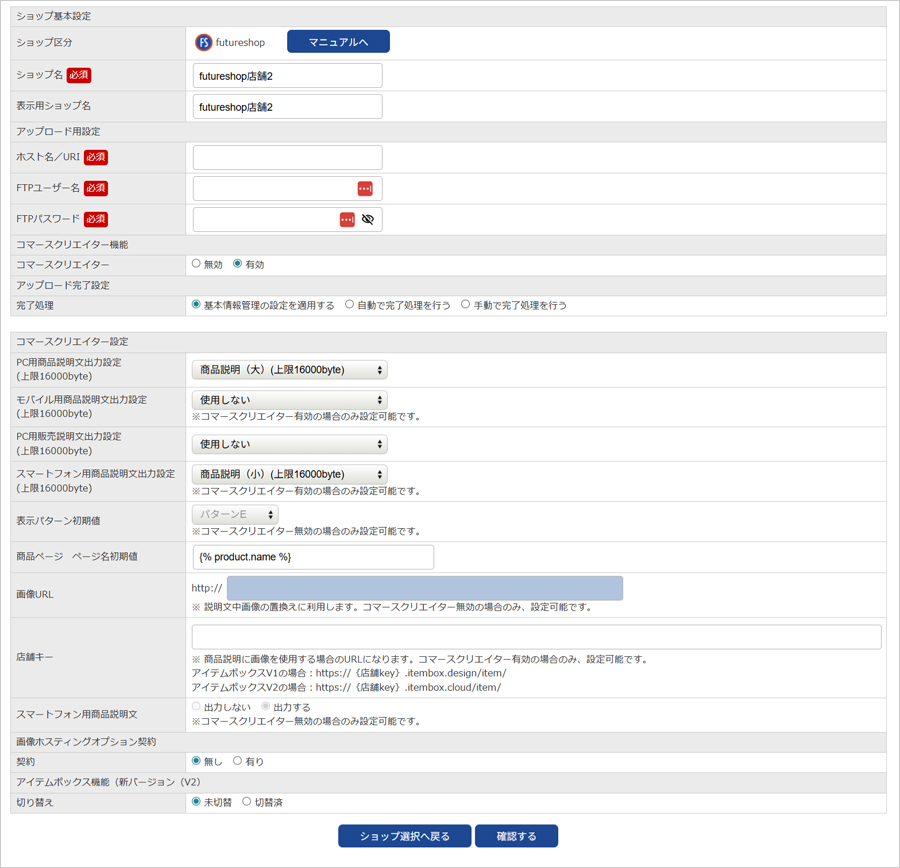Click the 必須 badge next to ショップ名

78,75
